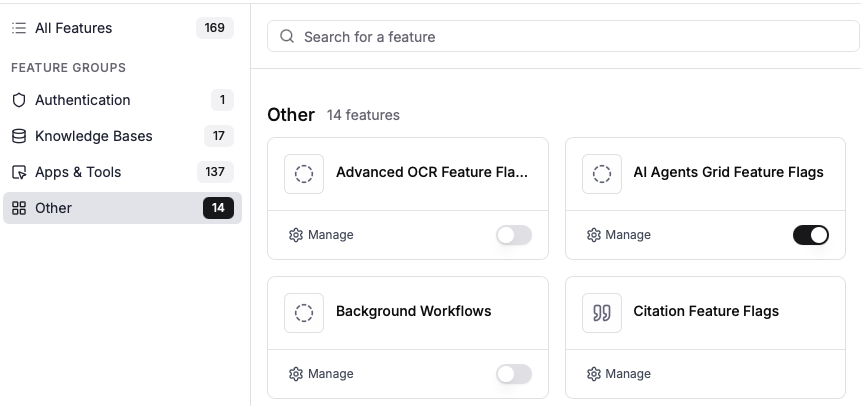
Task: Click the shield icon next to Authentication
Action: 19,100
